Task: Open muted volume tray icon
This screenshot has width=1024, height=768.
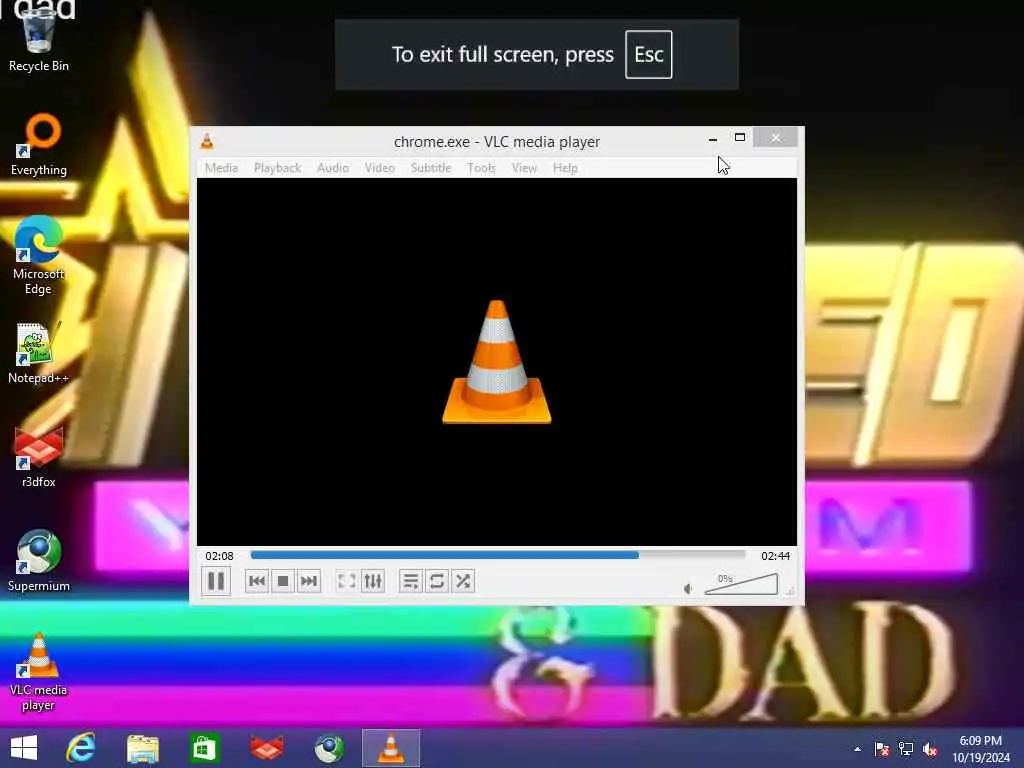Action: pos(930,749)
